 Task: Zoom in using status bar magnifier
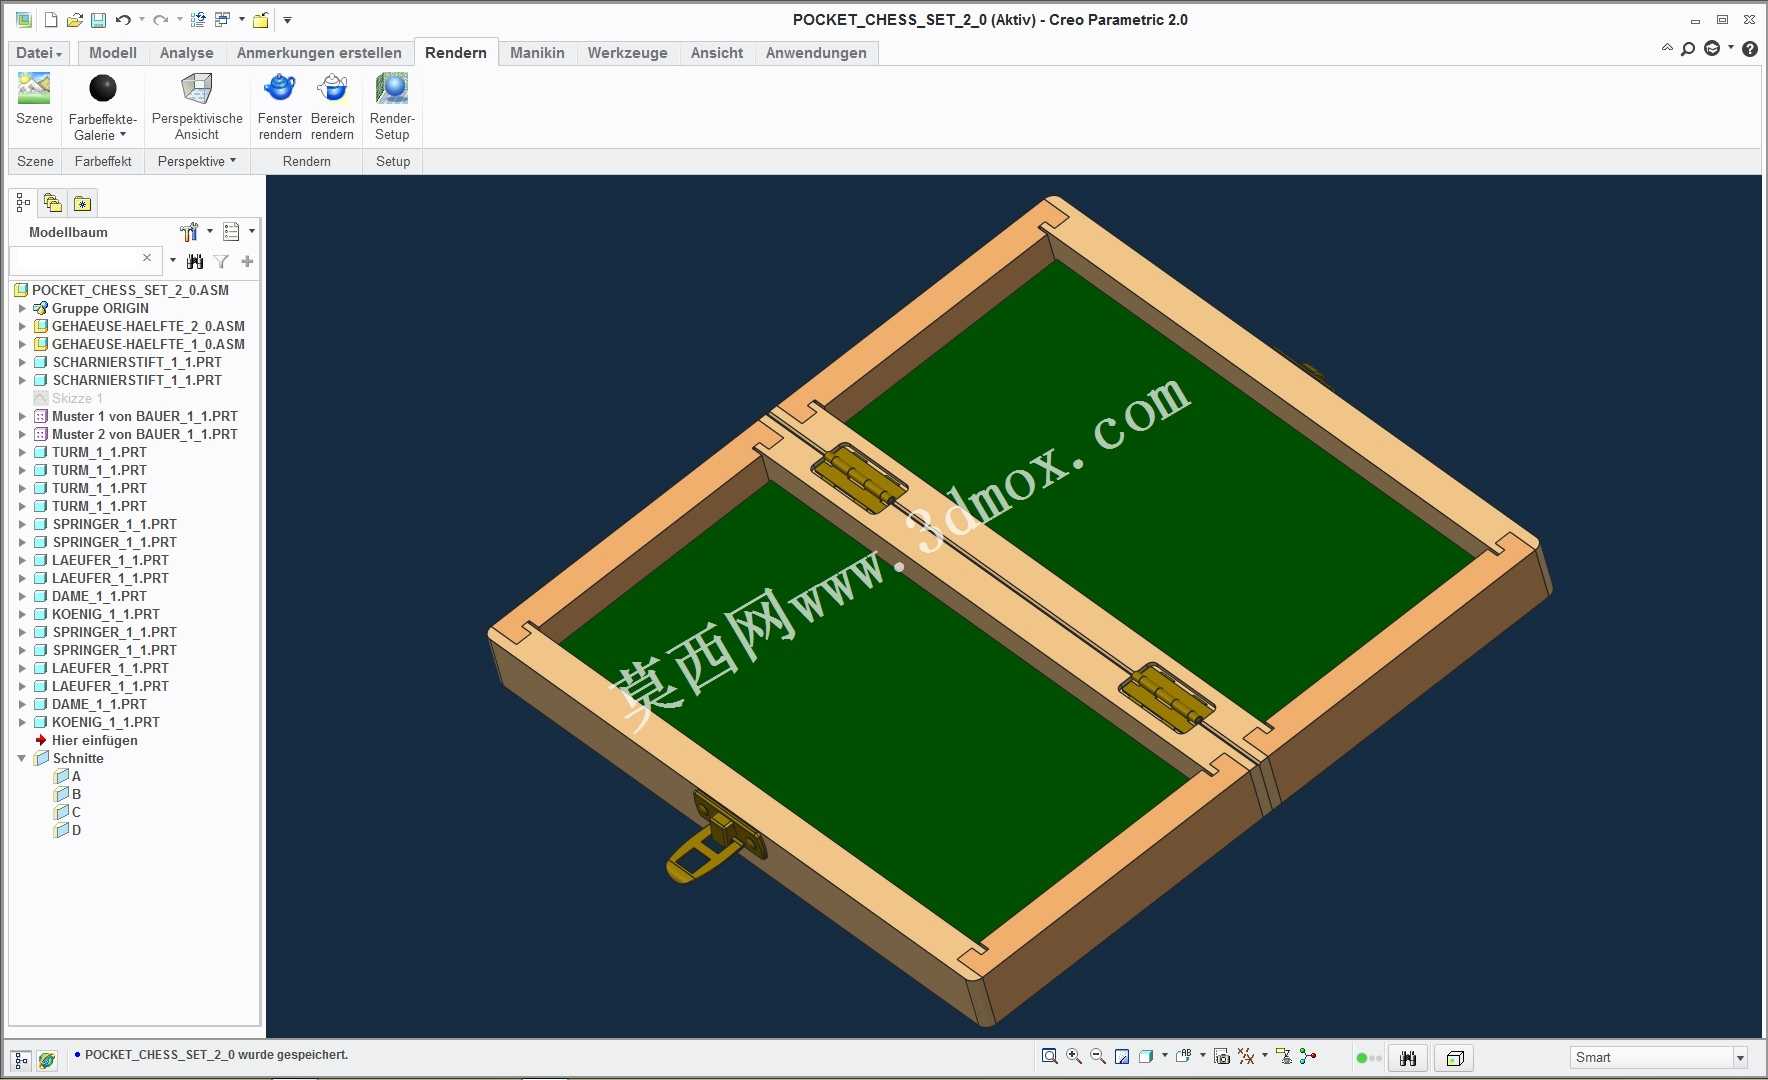pos(1074,1056)
